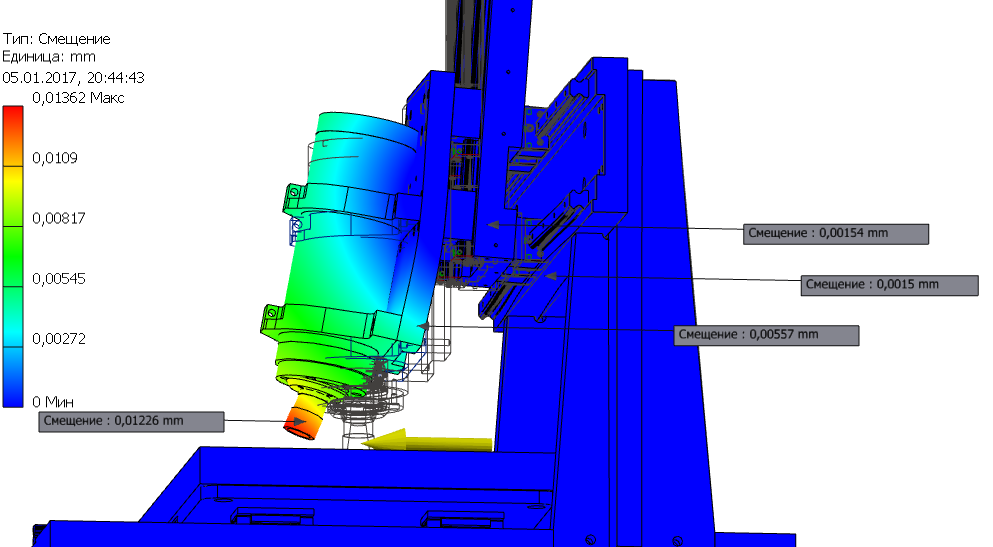
Task: Click the legend value 0,00272
Action: click(58, 339)
